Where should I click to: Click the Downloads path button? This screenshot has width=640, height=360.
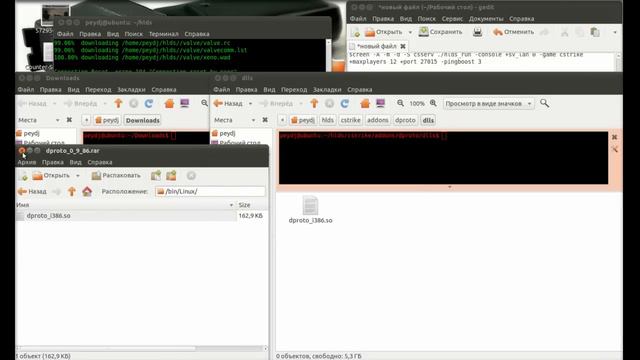[x=142, y=120]
